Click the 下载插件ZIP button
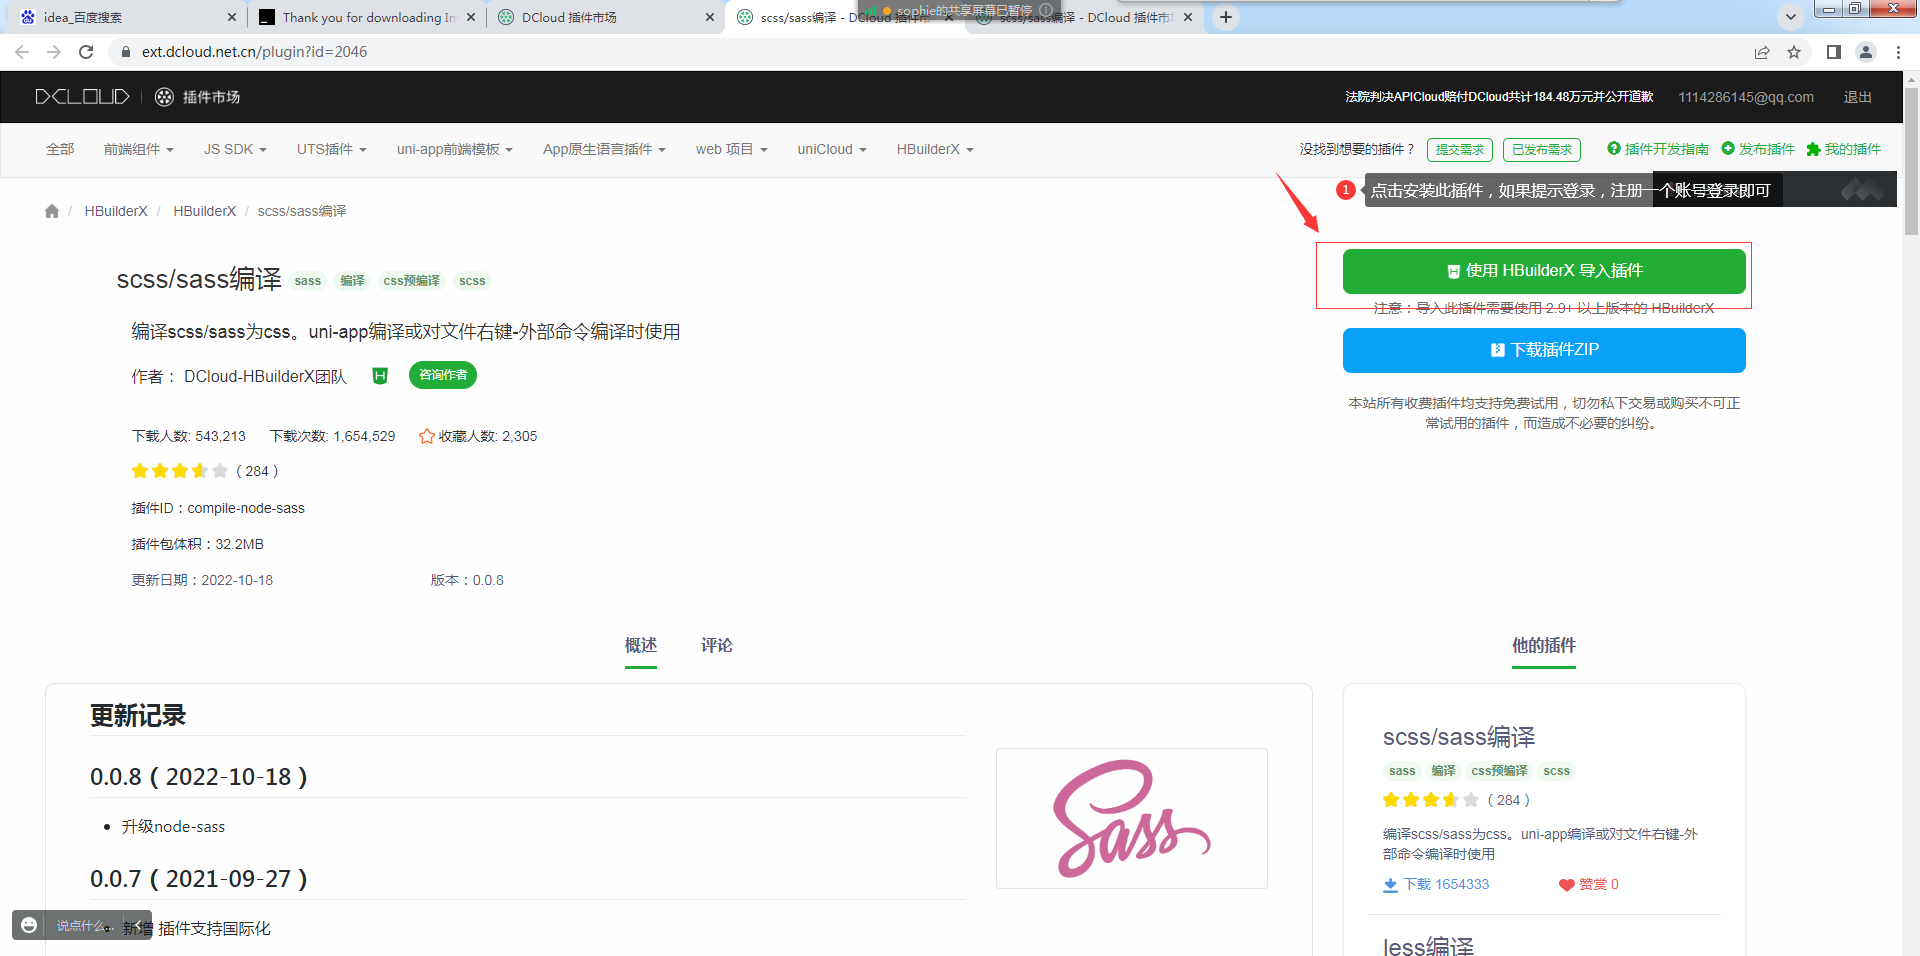Screen dimensions: 1920x956 [x=1544, y=350]
